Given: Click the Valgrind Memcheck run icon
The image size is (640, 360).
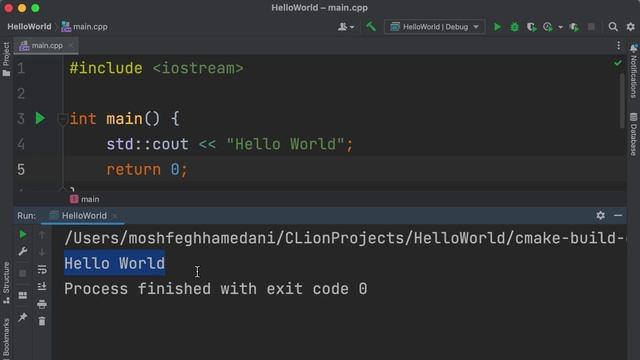Looking at the screenshot, I should (x=574, y=27).
